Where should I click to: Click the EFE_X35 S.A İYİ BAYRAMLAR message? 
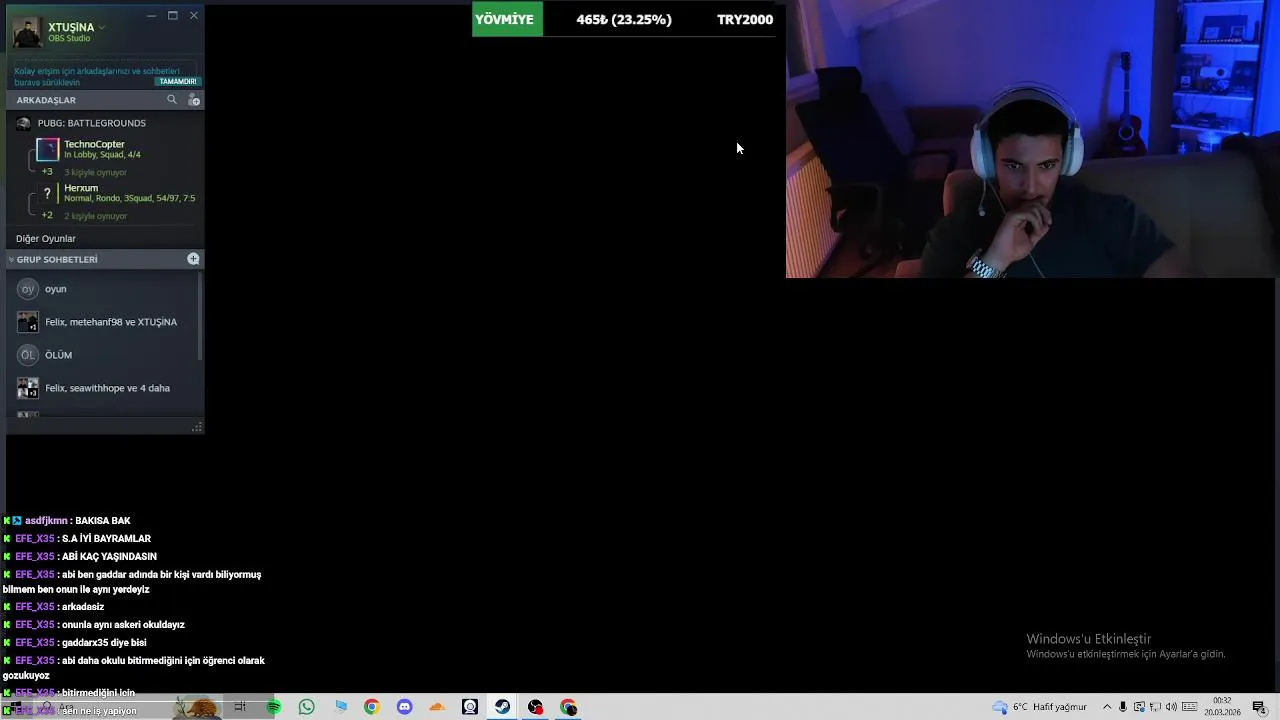[x=77, y=539]
